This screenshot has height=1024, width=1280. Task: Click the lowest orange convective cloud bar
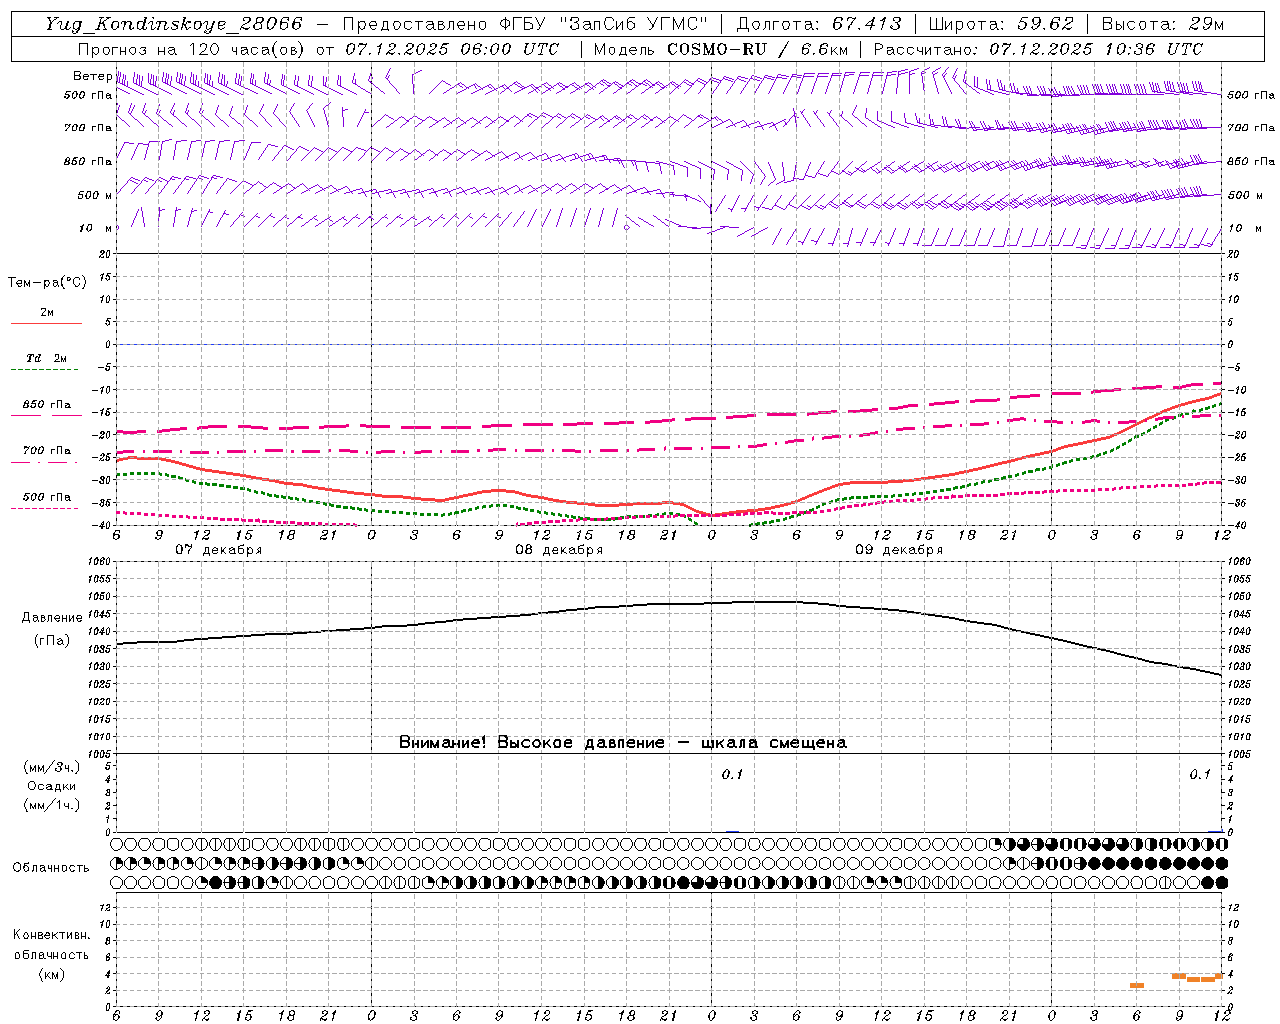pyautogui.click(x=1137, y=986)
